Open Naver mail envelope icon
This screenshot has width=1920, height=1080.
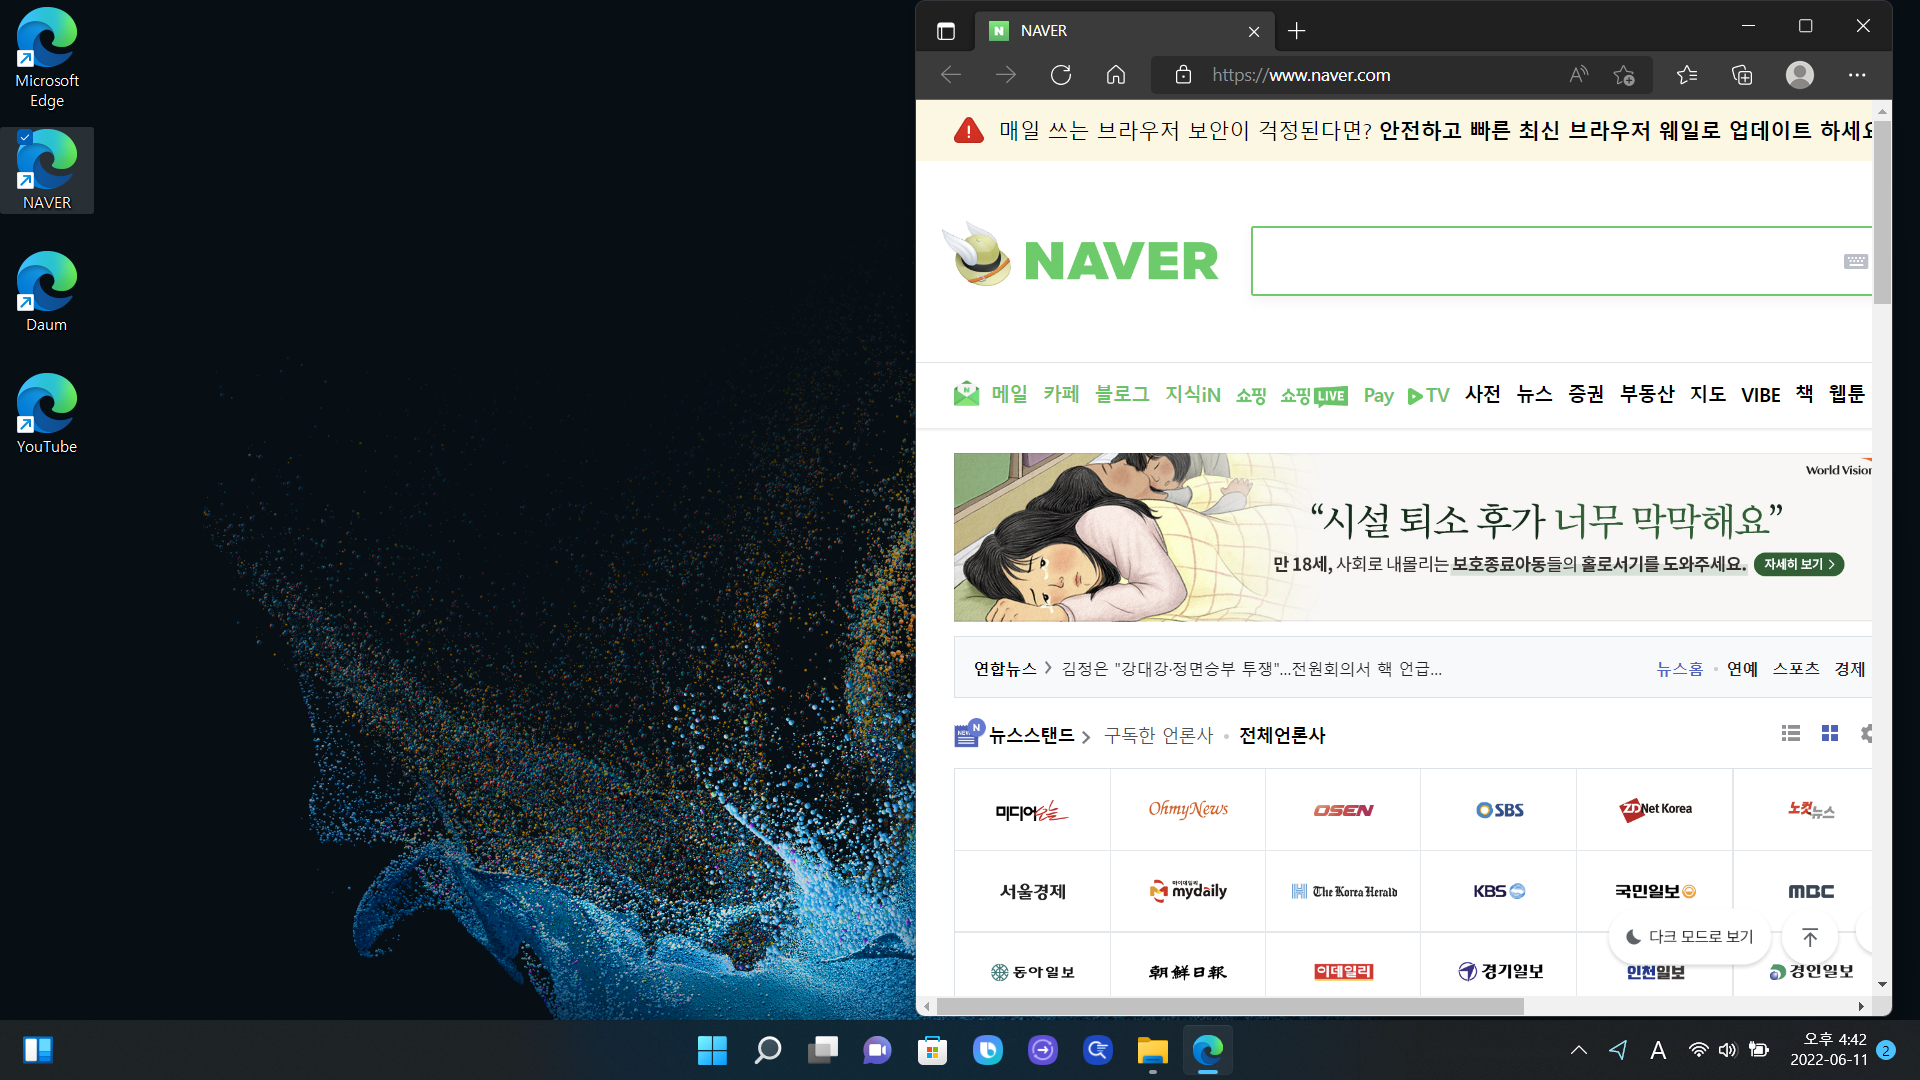966,394
